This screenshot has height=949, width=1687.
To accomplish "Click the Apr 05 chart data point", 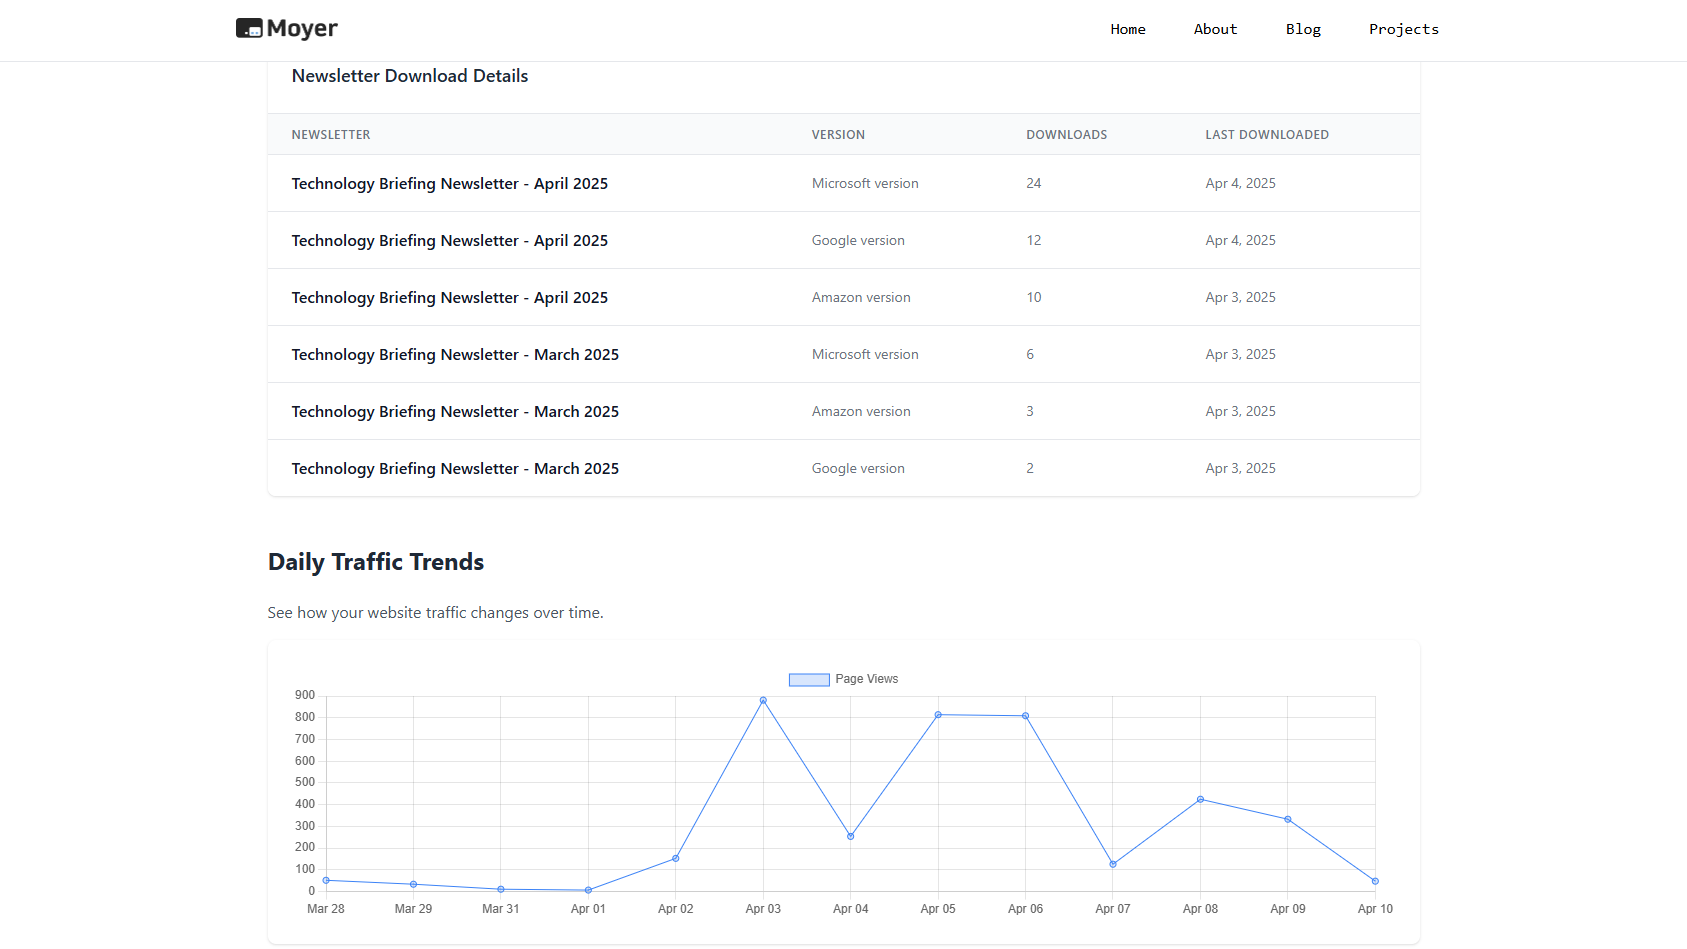I will 938,715.
